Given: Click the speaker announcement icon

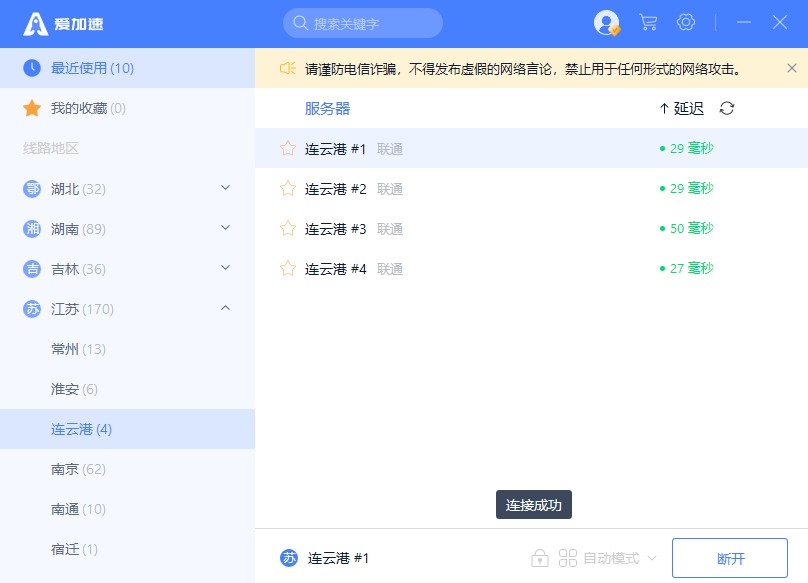Looking at the screenshot, I should [x=288, y=68].
